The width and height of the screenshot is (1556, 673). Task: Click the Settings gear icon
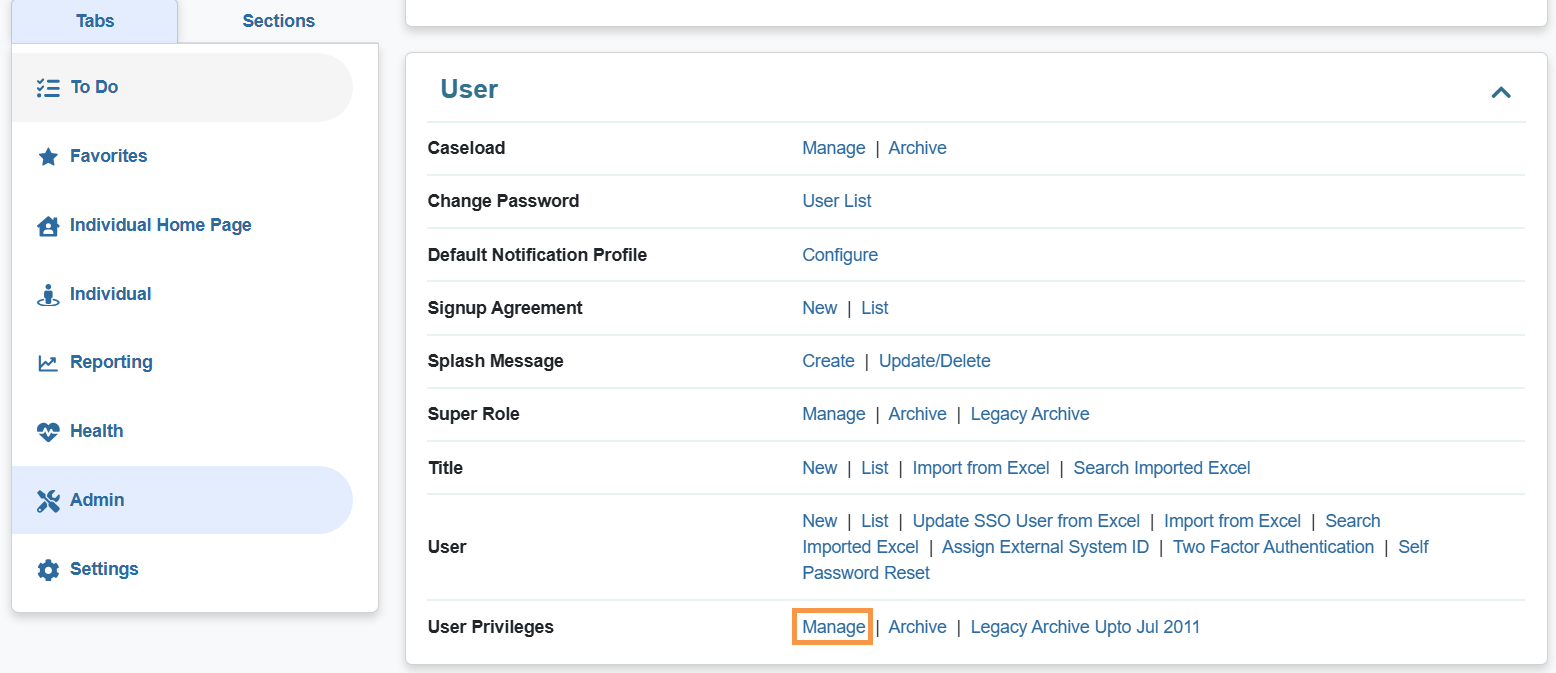click(48, 570)
